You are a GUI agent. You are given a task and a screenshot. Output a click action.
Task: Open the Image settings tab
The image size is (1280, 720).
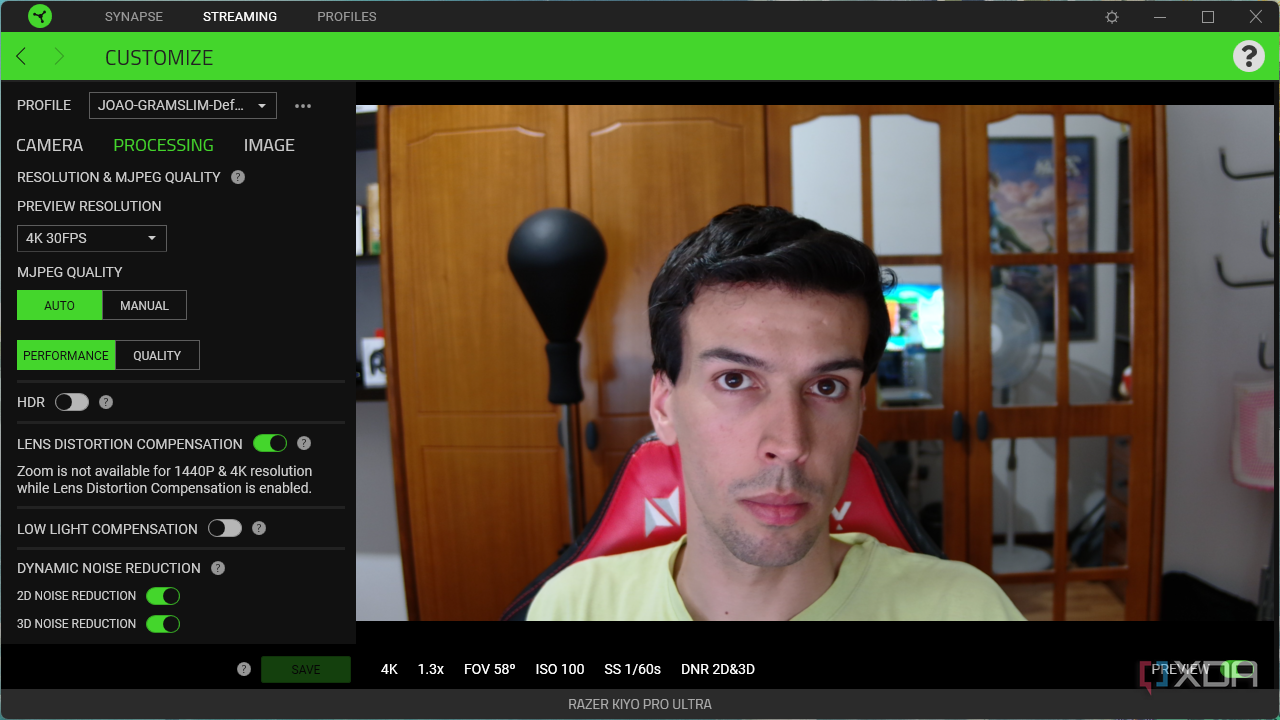pos(269,145)
